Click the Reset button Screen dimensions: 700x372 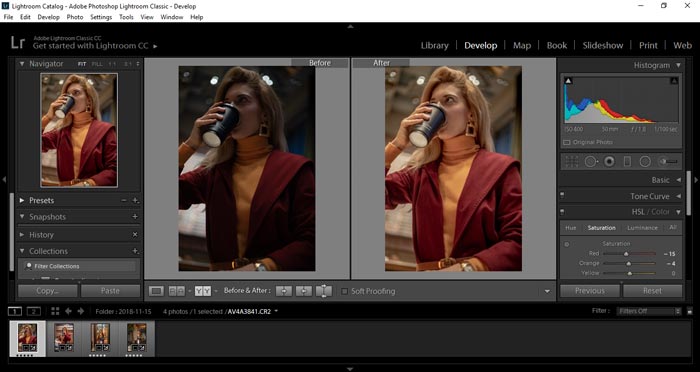[x=652, y=291]
